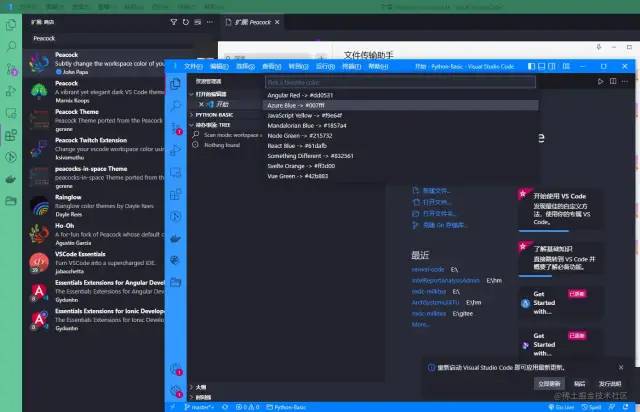Click synchronize changes icon in status bar

coord(225,407)
